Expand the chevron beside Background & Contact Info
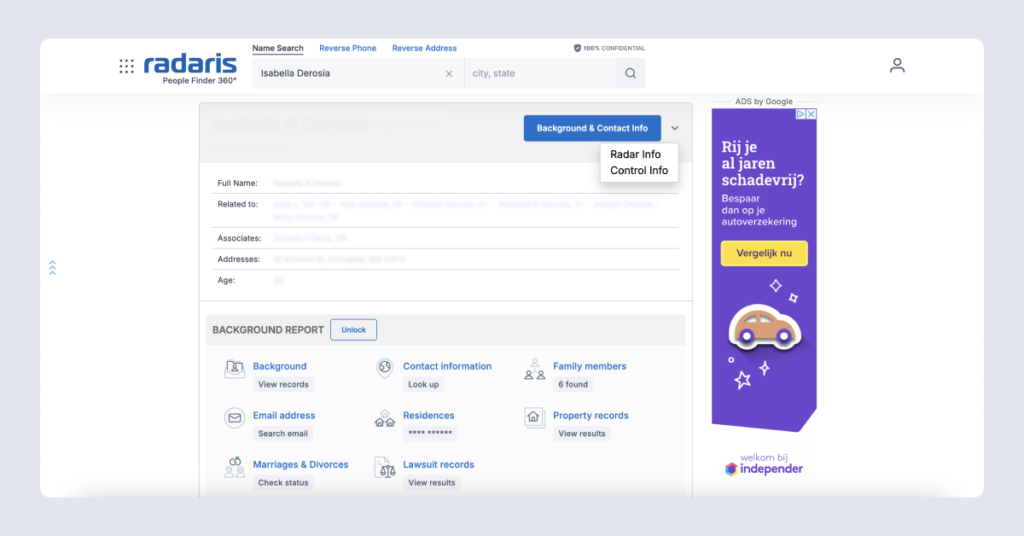Image resolution: width=1024 pixels, height=536 pixels. pos(675,128)
